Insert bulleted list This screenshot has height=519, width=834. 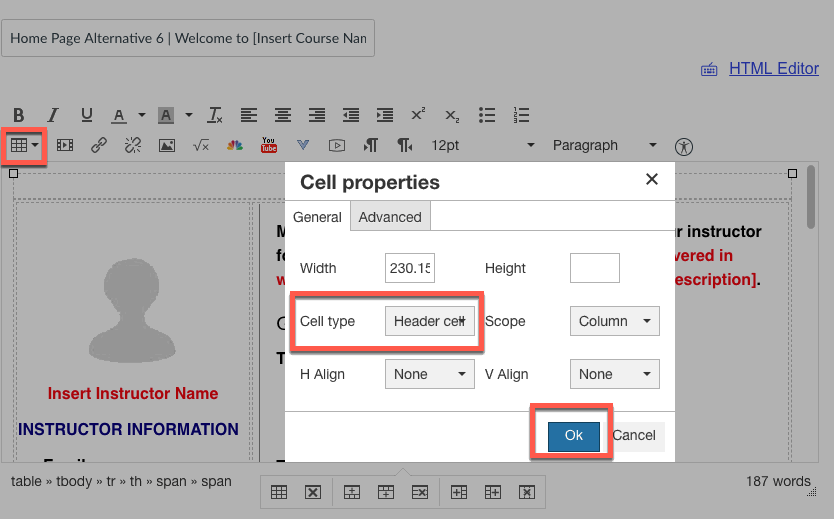point(487,115)
